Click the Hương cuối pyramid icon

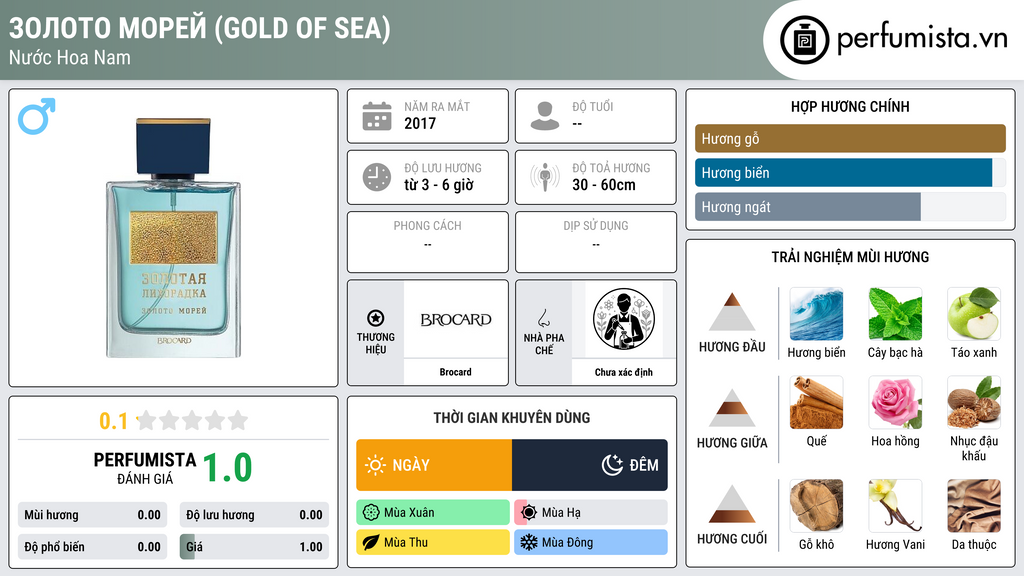click(x=732, y=504)
